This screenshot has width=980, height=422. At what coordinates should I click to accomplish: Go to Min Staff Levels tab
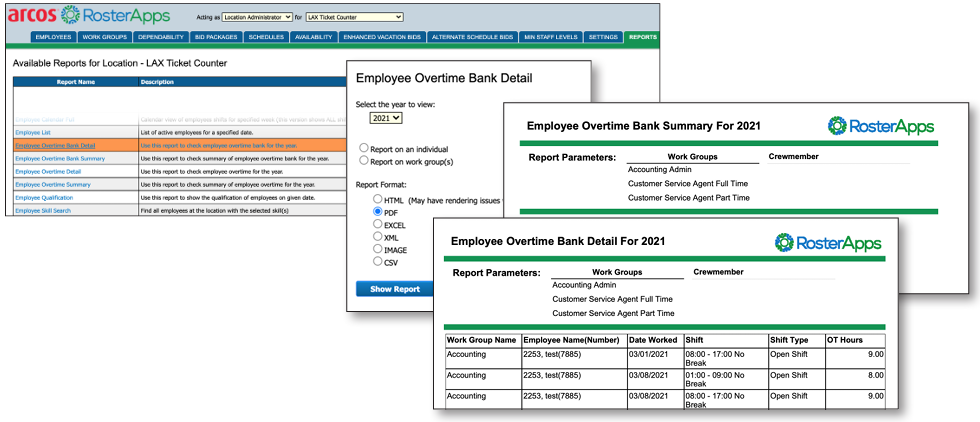[x=551, y=37]
